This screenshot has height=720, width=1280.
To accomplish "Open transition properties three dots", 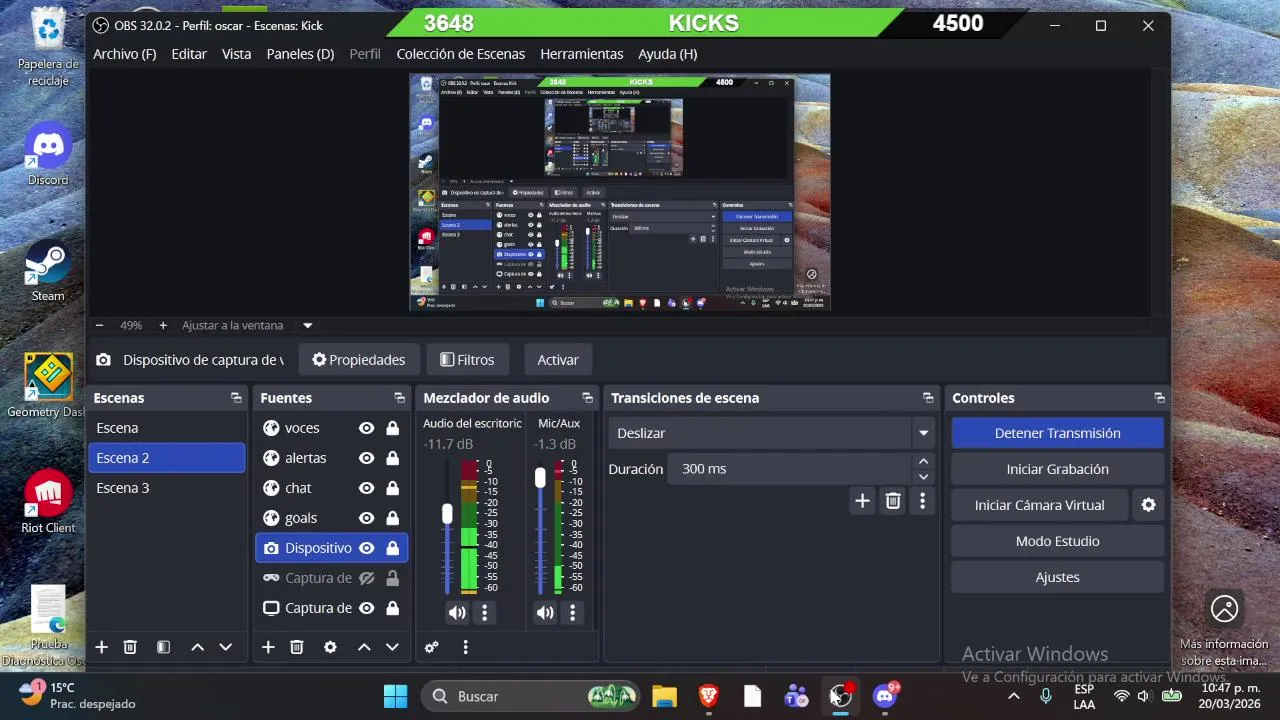I will coord(922,501).
